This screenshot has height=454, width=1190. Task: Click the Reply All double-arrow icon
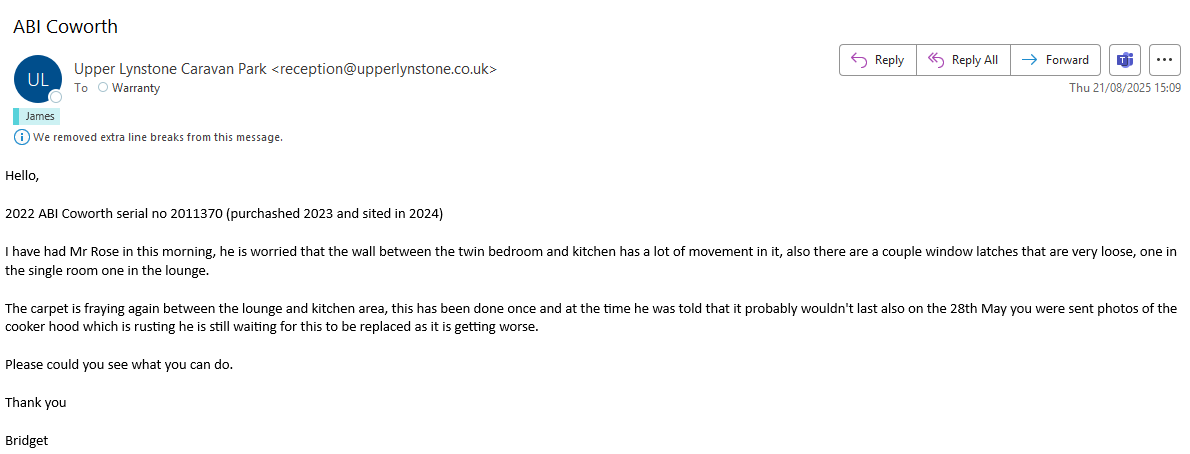coord(936,60)
